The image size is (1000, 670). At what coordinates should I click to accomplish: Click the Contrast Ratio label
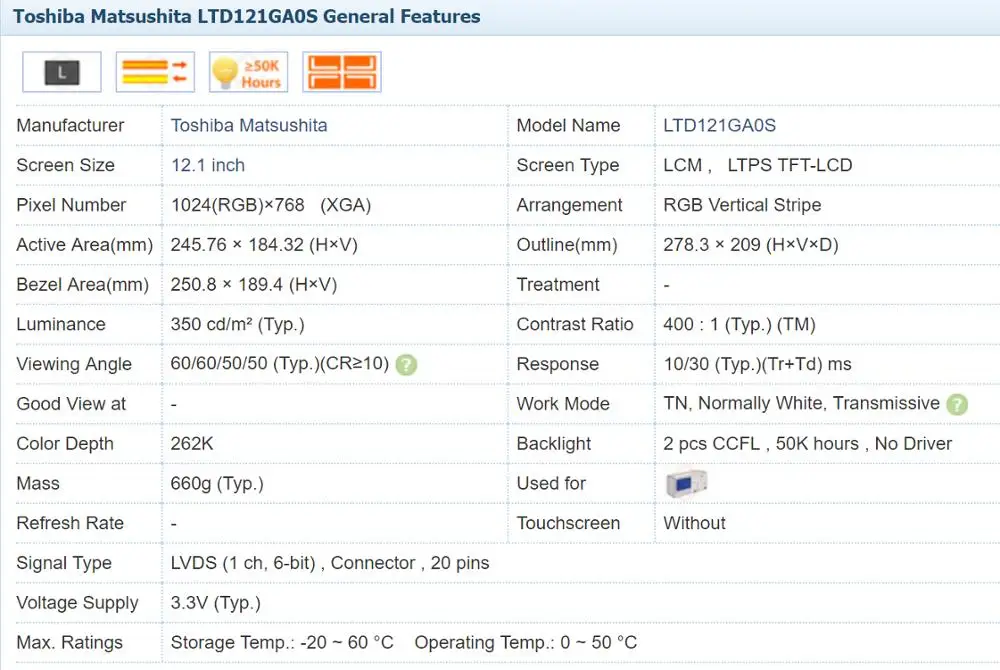pyautogui.click(x=575, y=324)
